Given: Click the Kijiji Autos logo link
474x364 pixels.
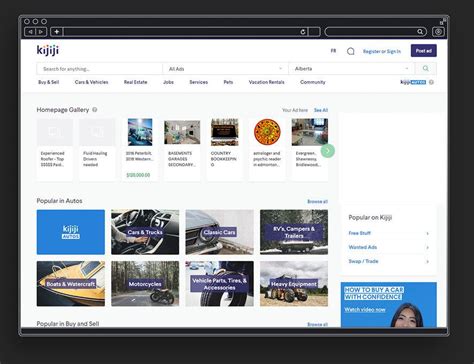Looking at the screenshot, I should click(413, 82).
